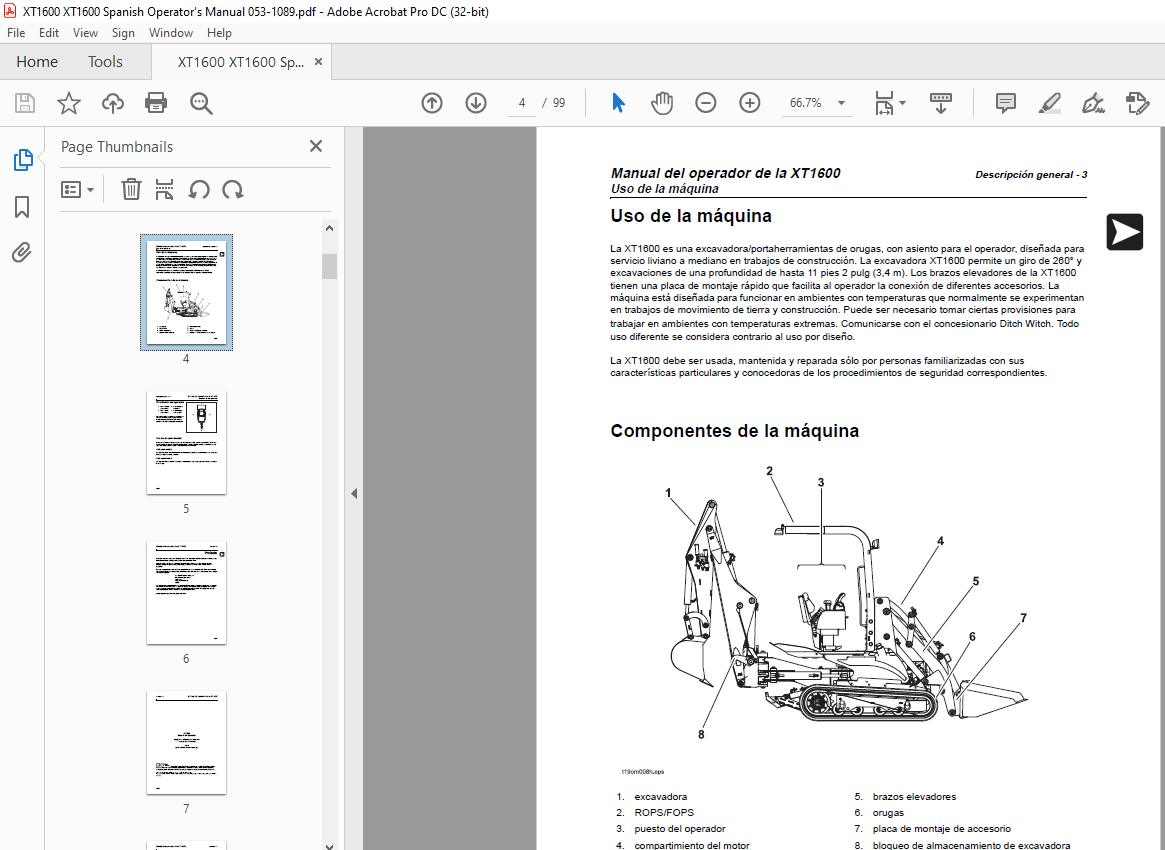The image size is (1165, 850).
Task: Print the document with printer icon
Action: click(156, 103)
